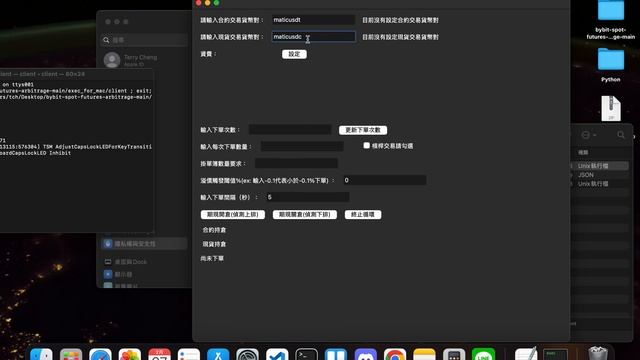Click the open-position button labeled 偵測下穿
This screenshot has width=640, height=360.
(x=305, y=215)
